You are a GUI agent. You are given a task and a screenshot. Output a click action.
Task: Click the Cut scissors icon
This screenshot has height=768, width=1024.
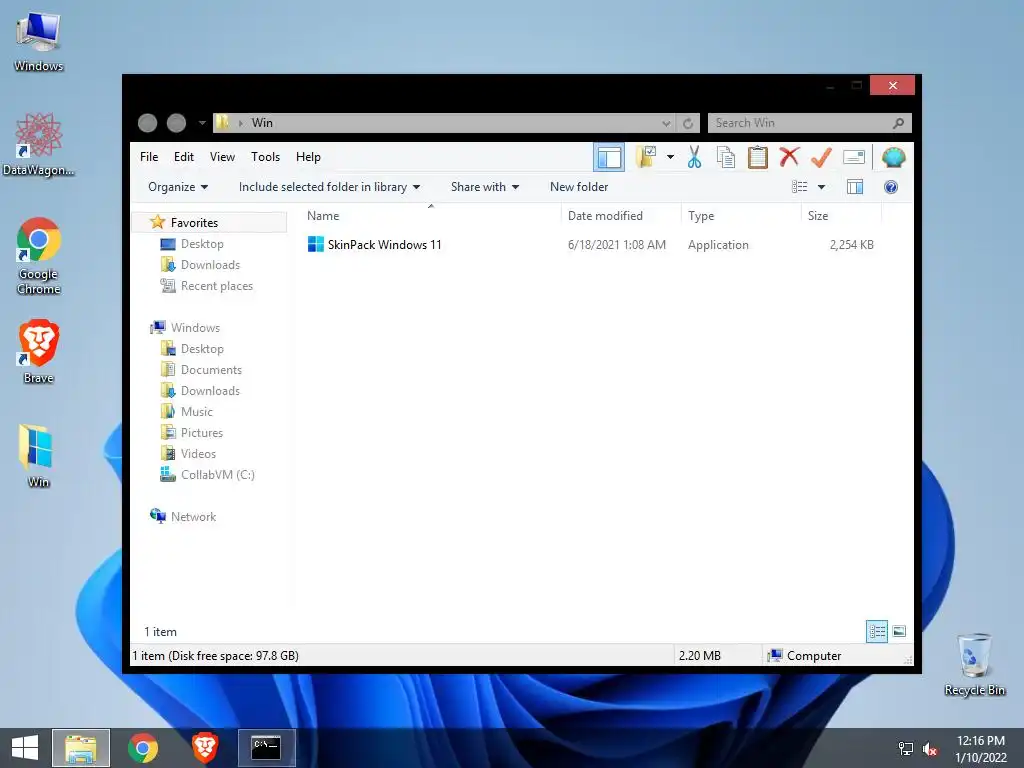coord(694,157)
